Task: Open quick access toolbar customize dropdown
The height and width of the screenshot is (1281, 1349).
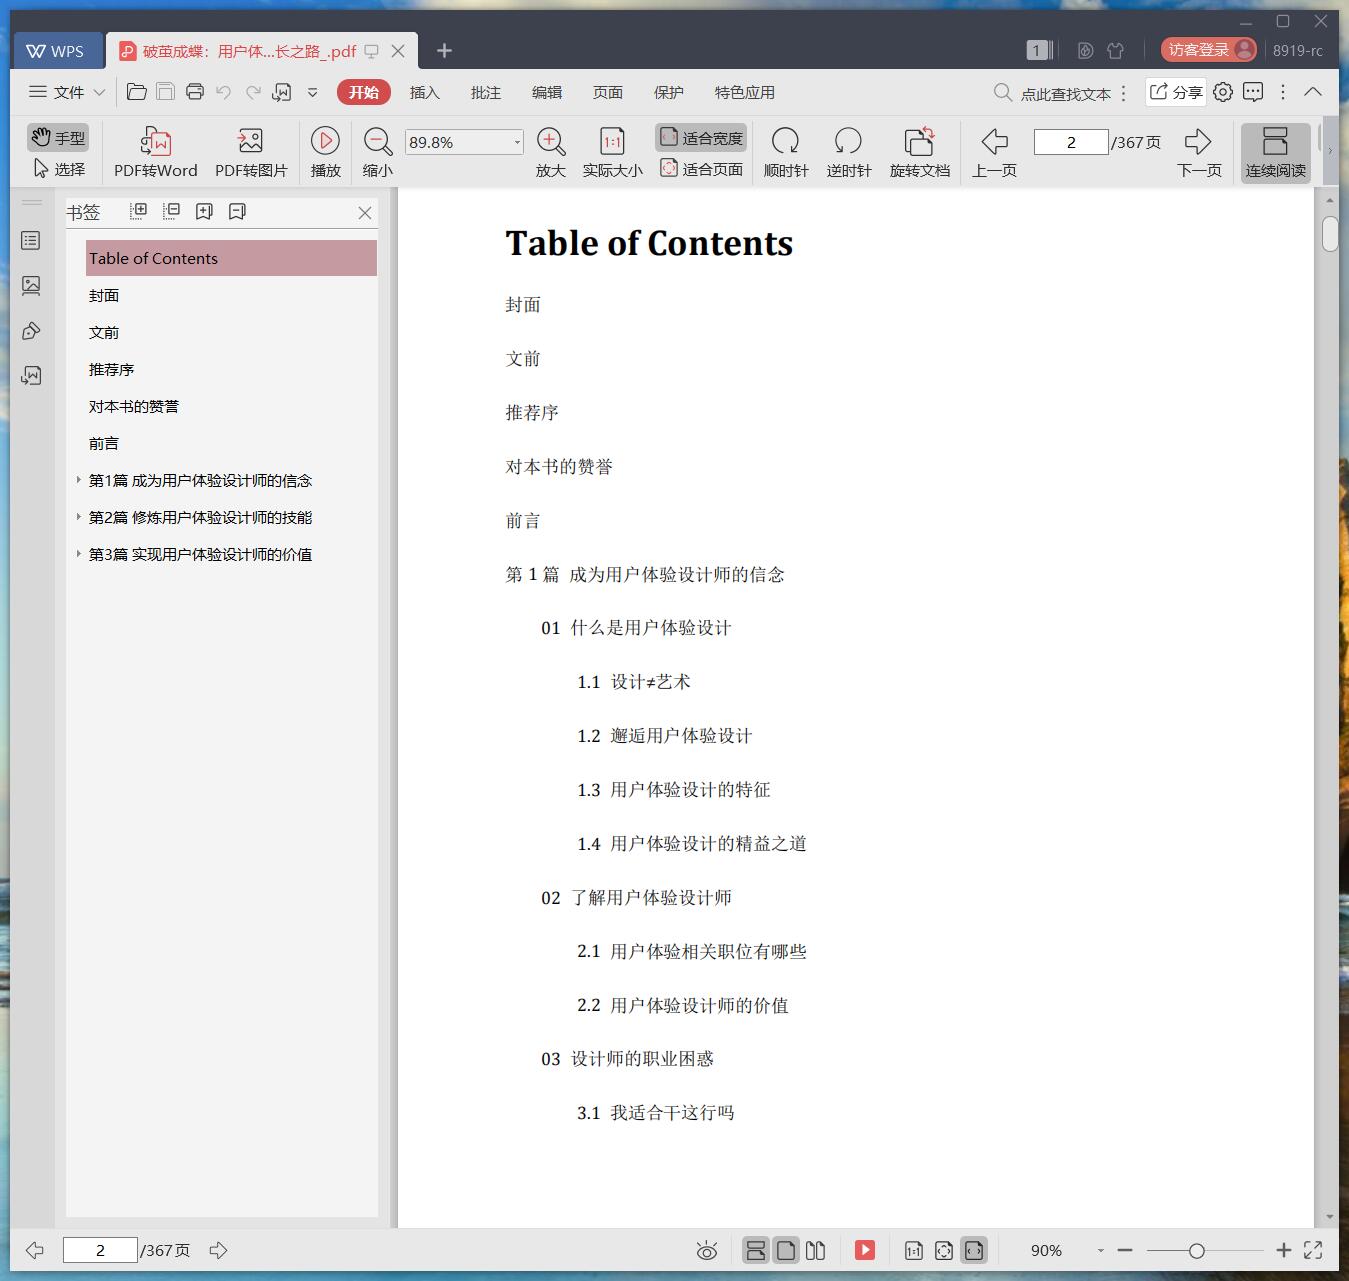Action: (312, 92)
